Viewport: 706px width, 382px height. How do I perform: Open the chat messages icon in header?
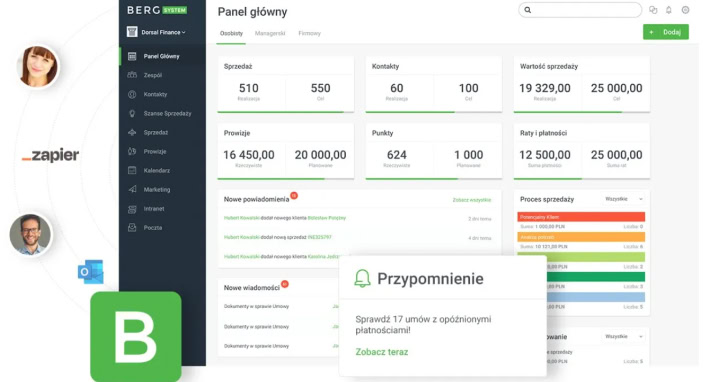point(653,10)
